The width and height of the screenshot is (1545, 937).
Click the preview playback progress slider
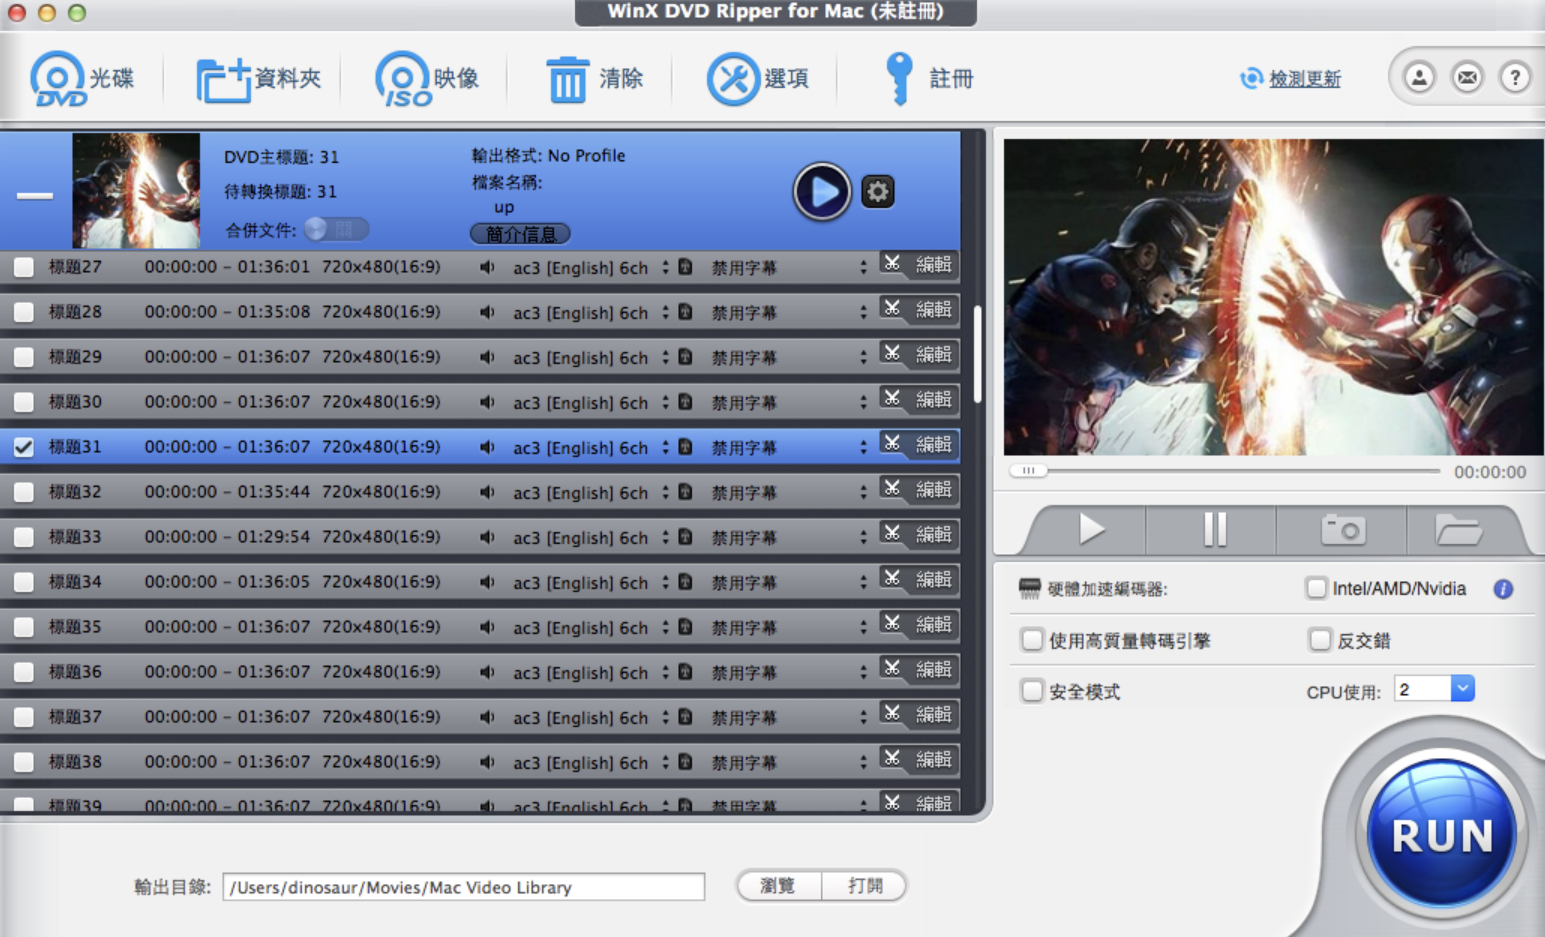point(1226,470)
